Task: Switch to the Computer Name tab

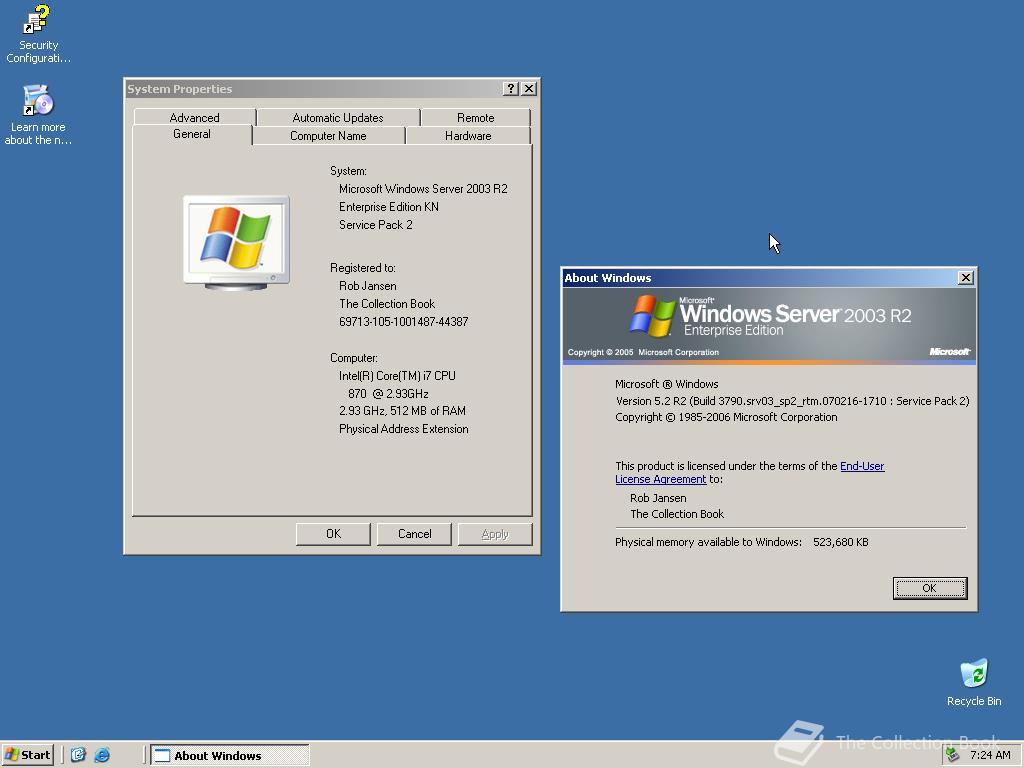Action: click(328, 136)
